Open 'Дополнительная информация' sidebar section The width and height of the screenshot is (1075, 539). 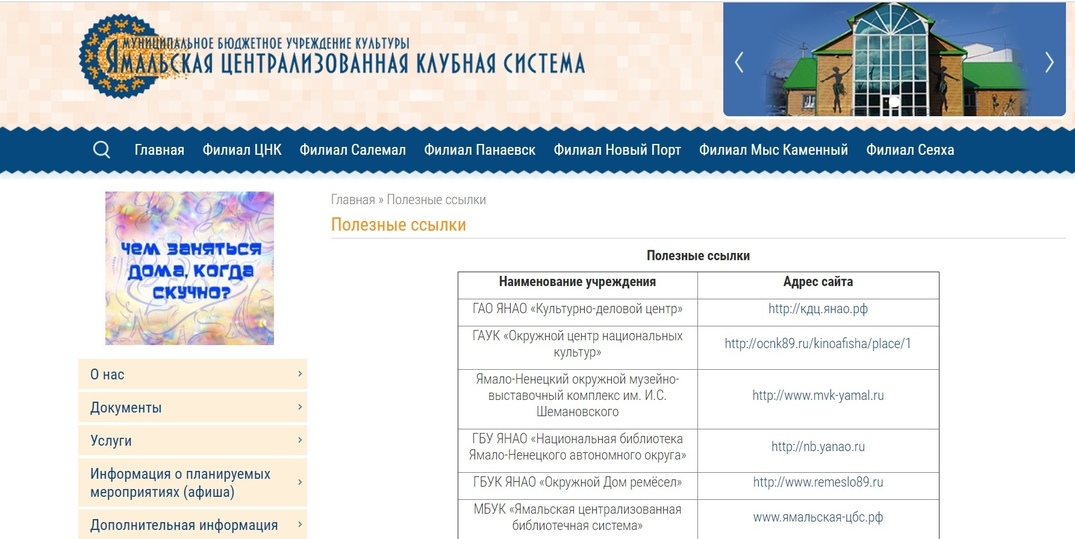[x=192, y=525]
